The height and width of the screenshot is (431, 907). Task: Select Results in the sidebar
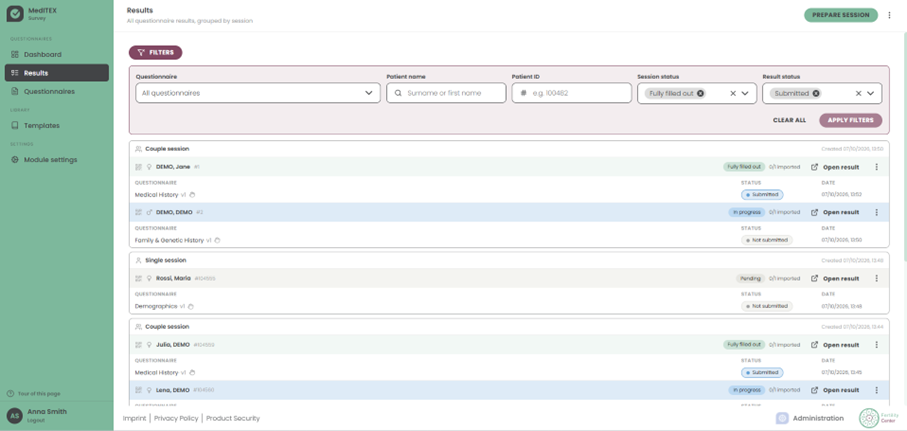tap(57, 73)
